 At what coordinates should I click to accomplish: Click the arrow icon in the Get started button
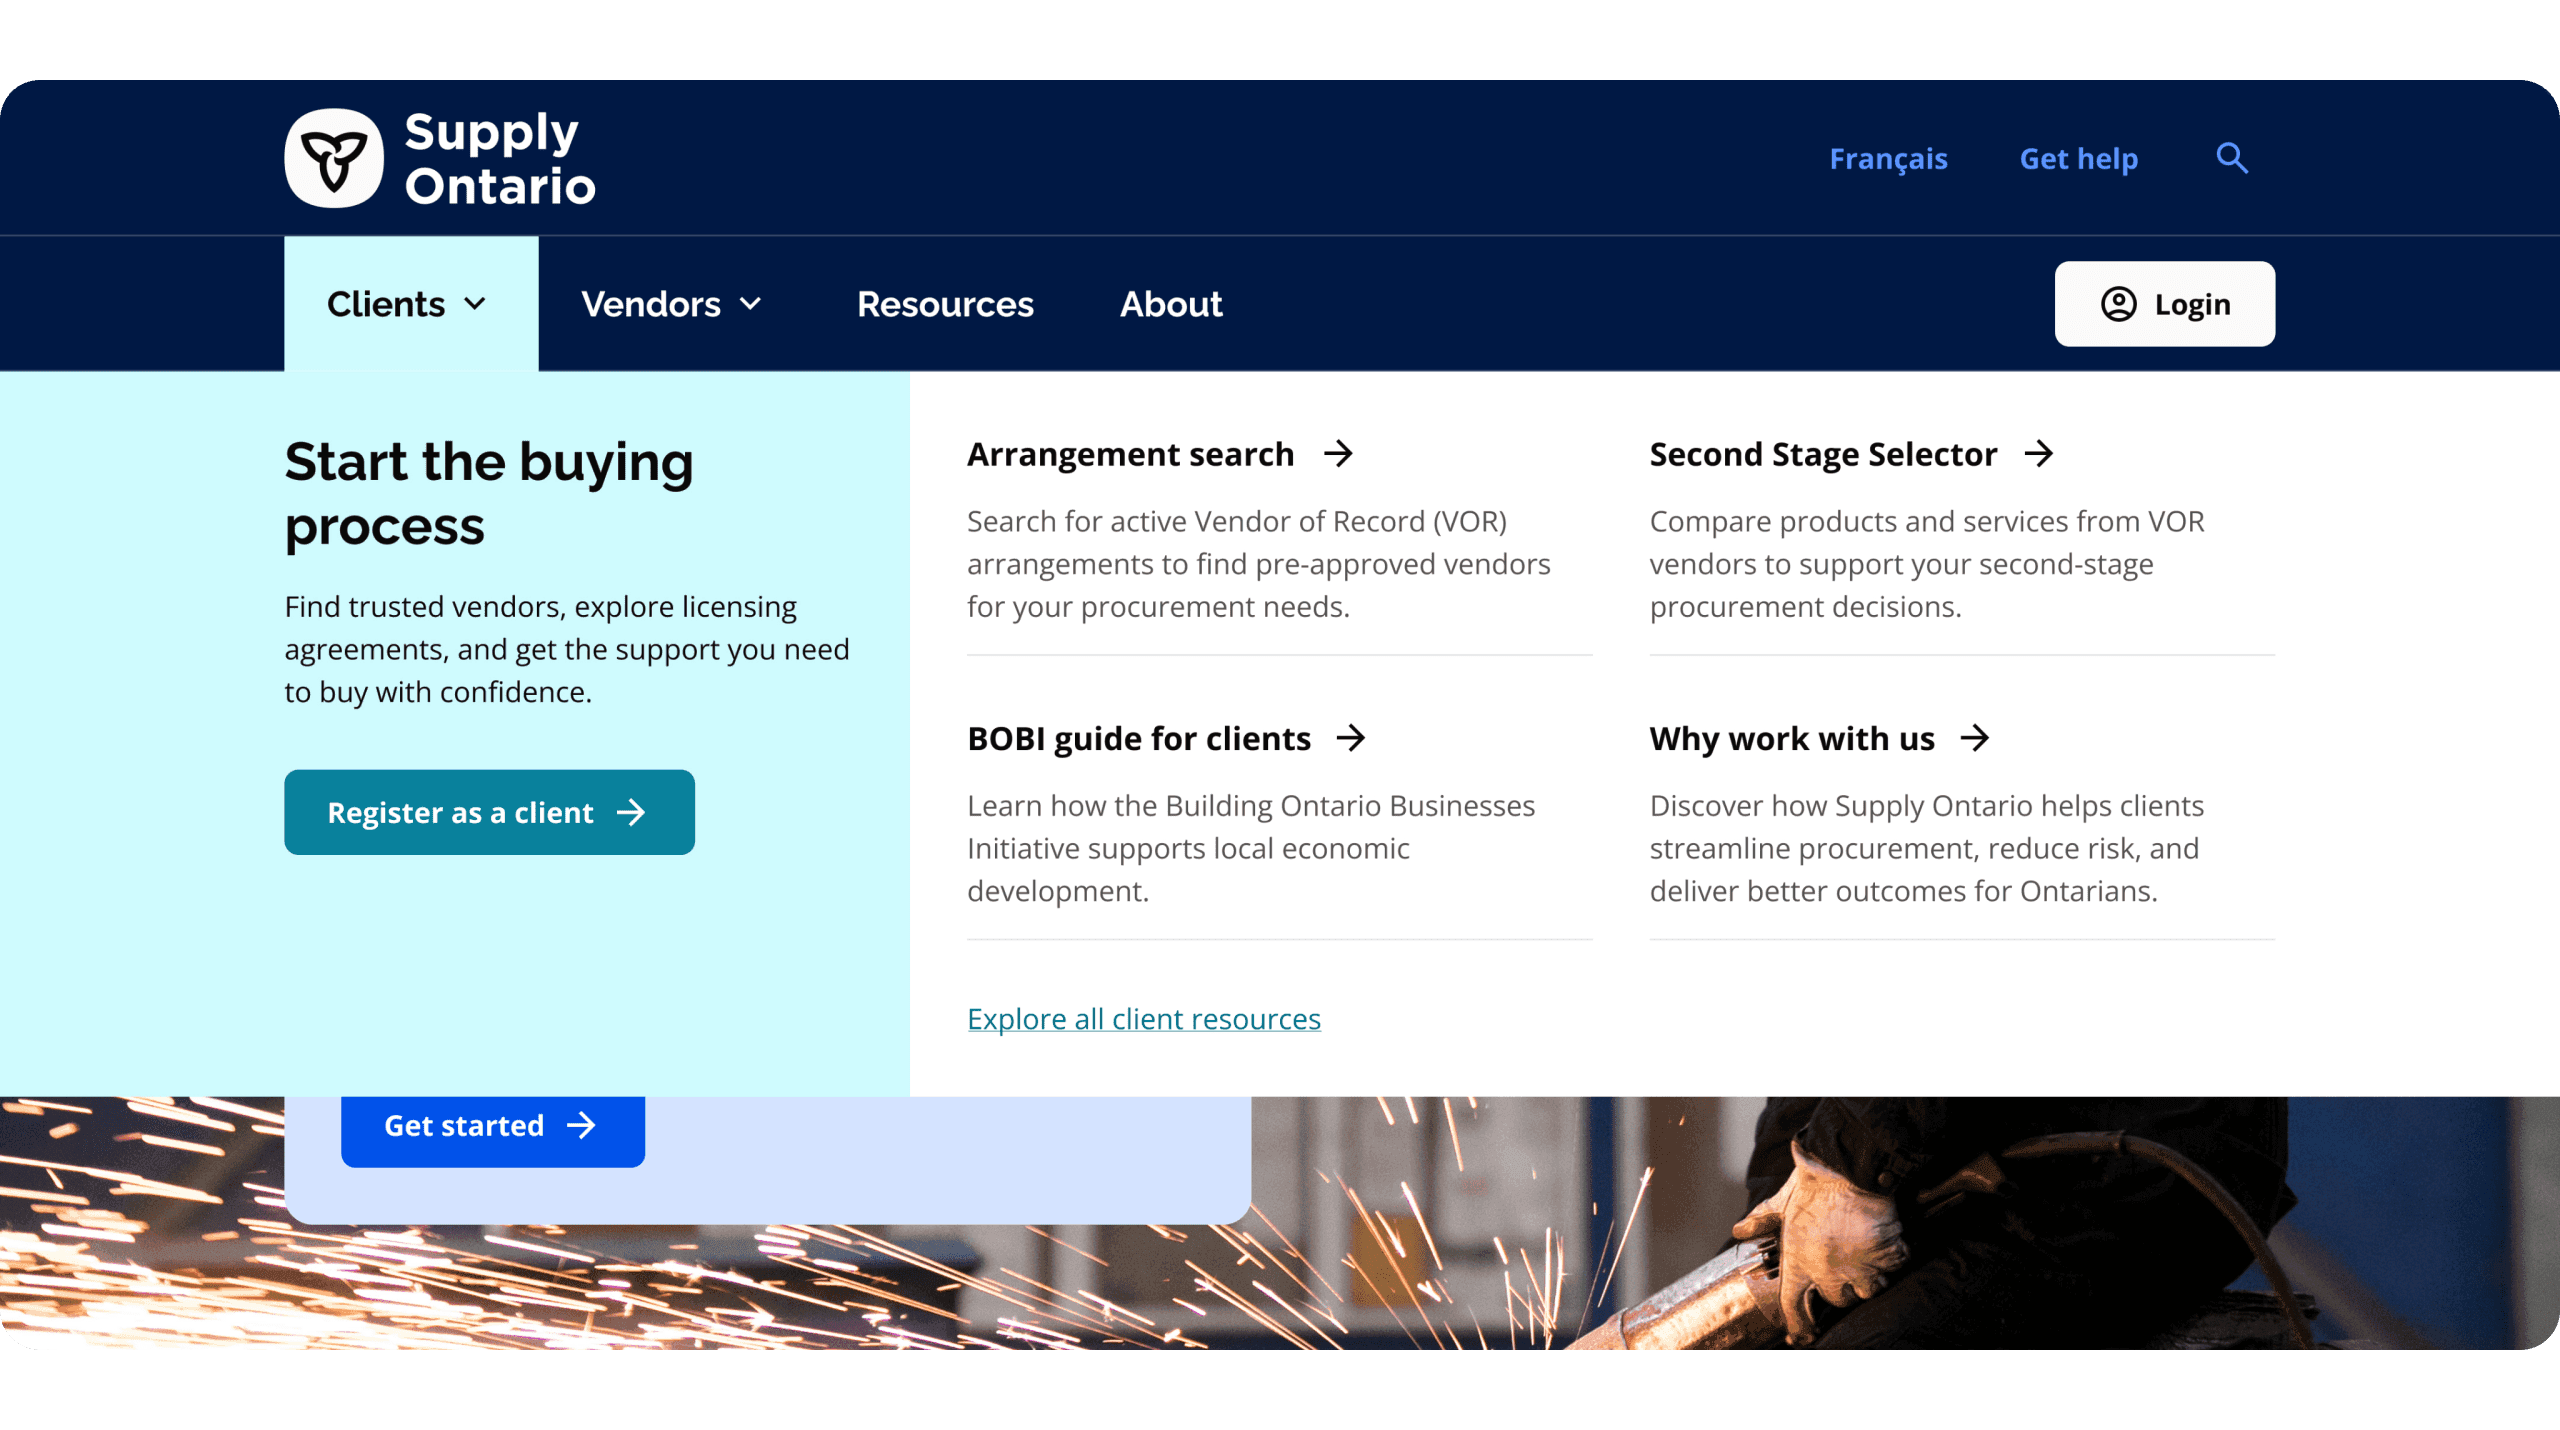[x=581, y=1126]
